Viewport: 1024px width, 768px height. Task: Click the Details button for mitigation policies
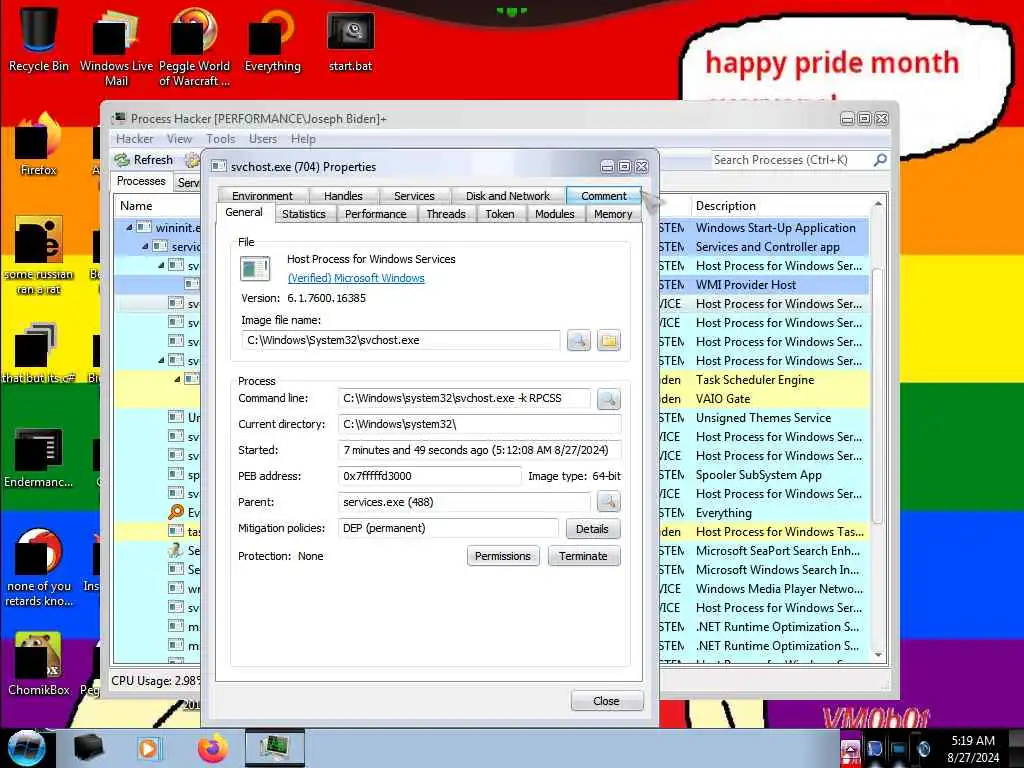coord(592,529)
